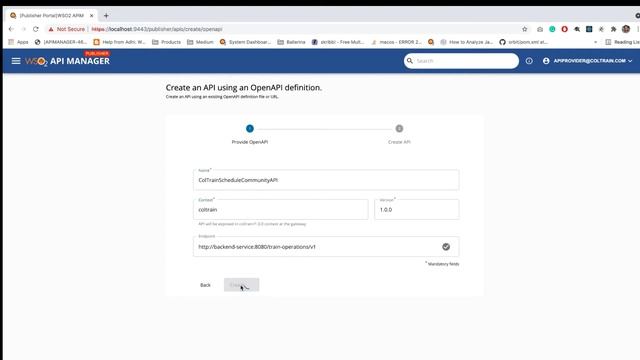
Task: Click the Provide OpenAPI step circle
Action: click(250, 129)
